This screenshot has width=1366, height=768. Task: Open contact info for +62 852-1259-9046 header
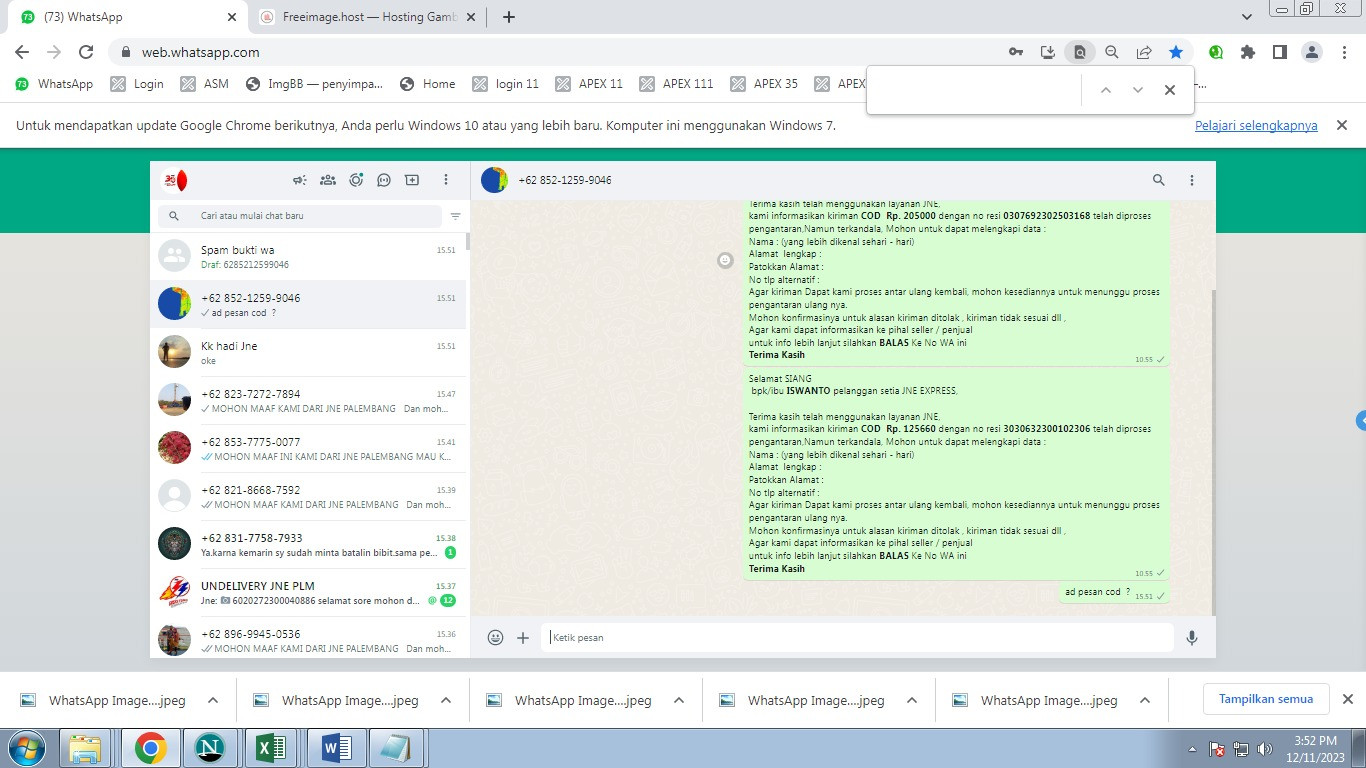[x=564, y=180]
